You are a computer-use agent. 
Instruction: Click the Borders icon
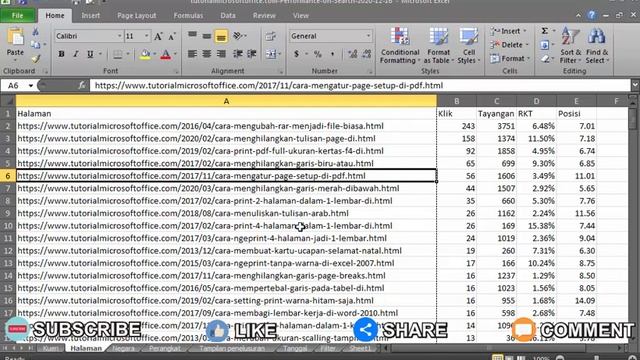tap(118, 54)
